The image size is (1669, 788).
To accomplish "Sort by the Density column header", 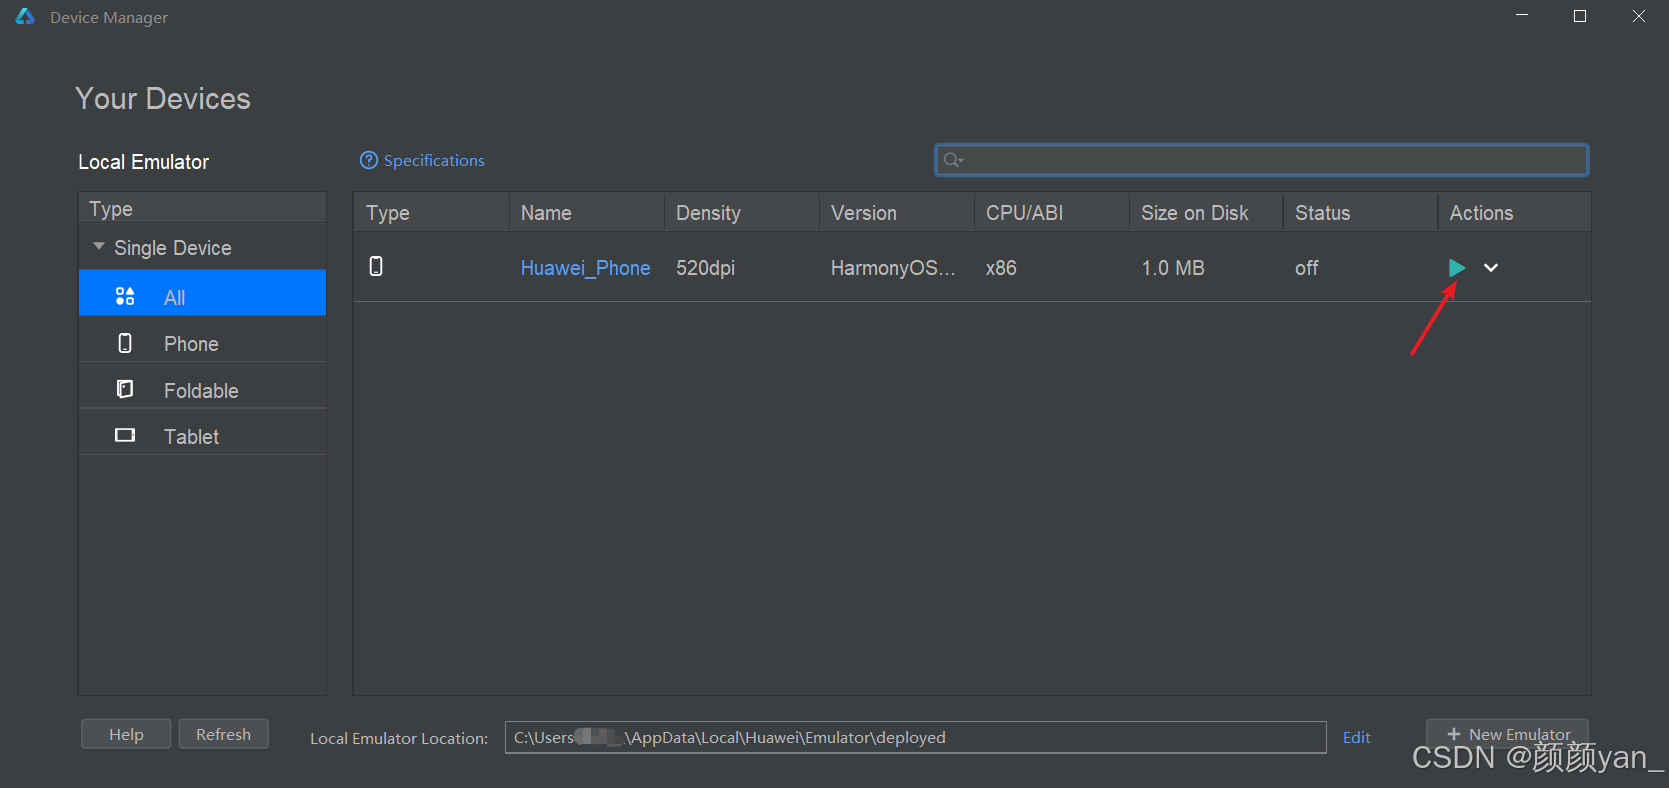I will pos(742,213).
